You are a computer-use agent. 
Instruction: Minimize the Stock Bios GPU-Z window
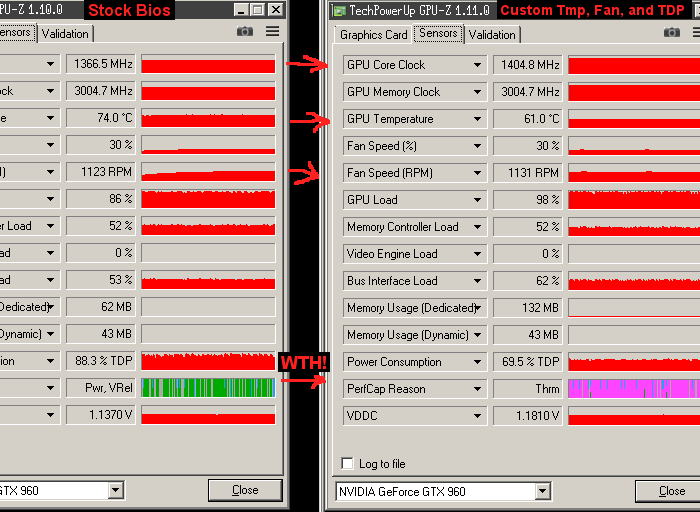click(x=242, y=9)
